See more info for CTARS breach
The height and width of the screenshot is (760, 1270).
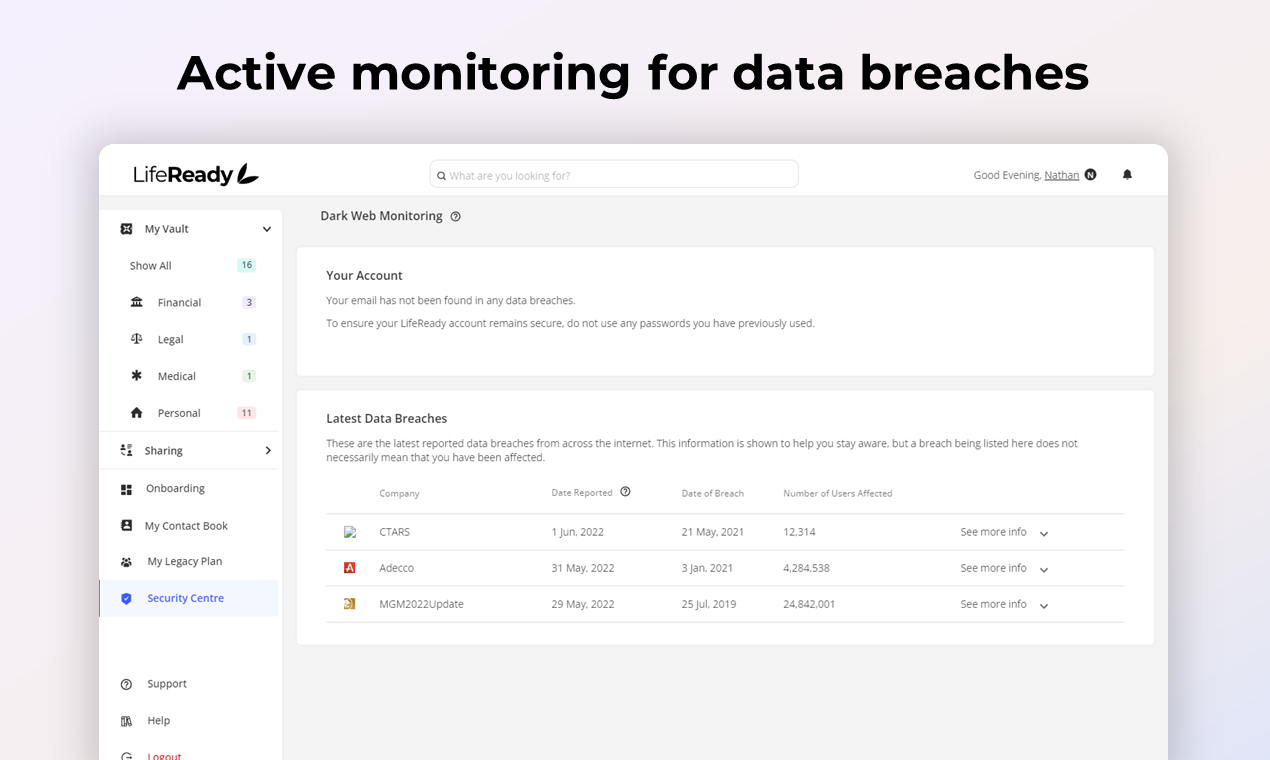pyautogui.click(x=993, y=532)
